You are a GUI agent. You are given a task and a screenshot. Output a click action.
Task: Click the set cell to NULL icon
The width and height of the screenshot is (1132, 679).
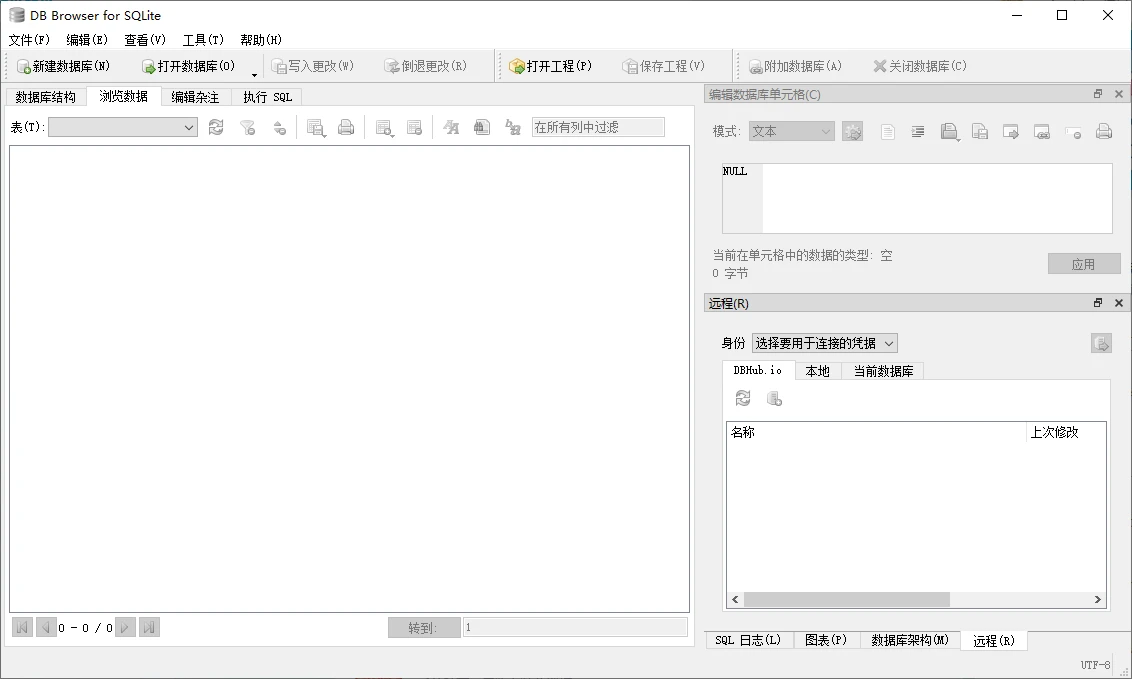pyautogui.click(x=1074, y=131)
